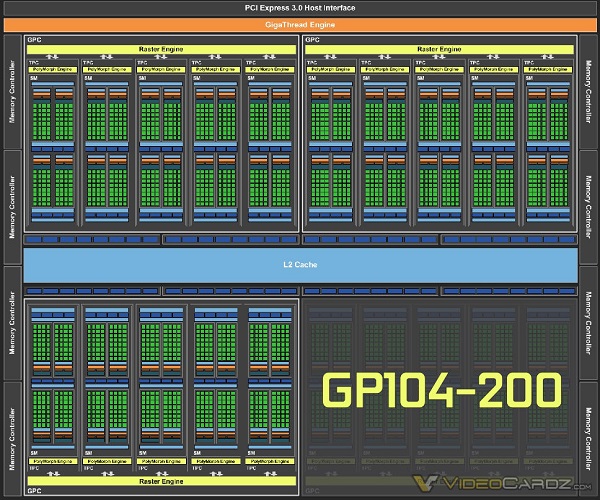Image resolution: width=600 pixels, height=500 pixels.
Task: Select the Raster Engine bar in top-right GPC
Action: [x=439, y=49]
